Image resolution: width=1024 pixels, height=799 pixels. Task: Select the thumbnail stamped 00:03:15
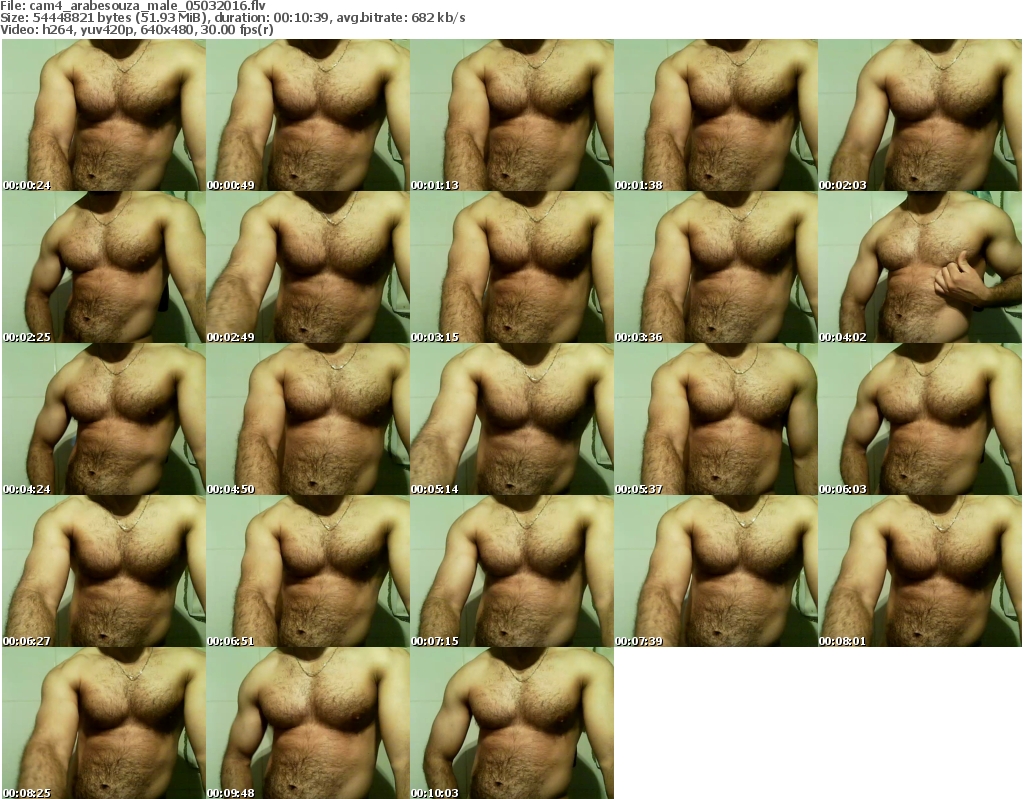click(x=512, y=267)
